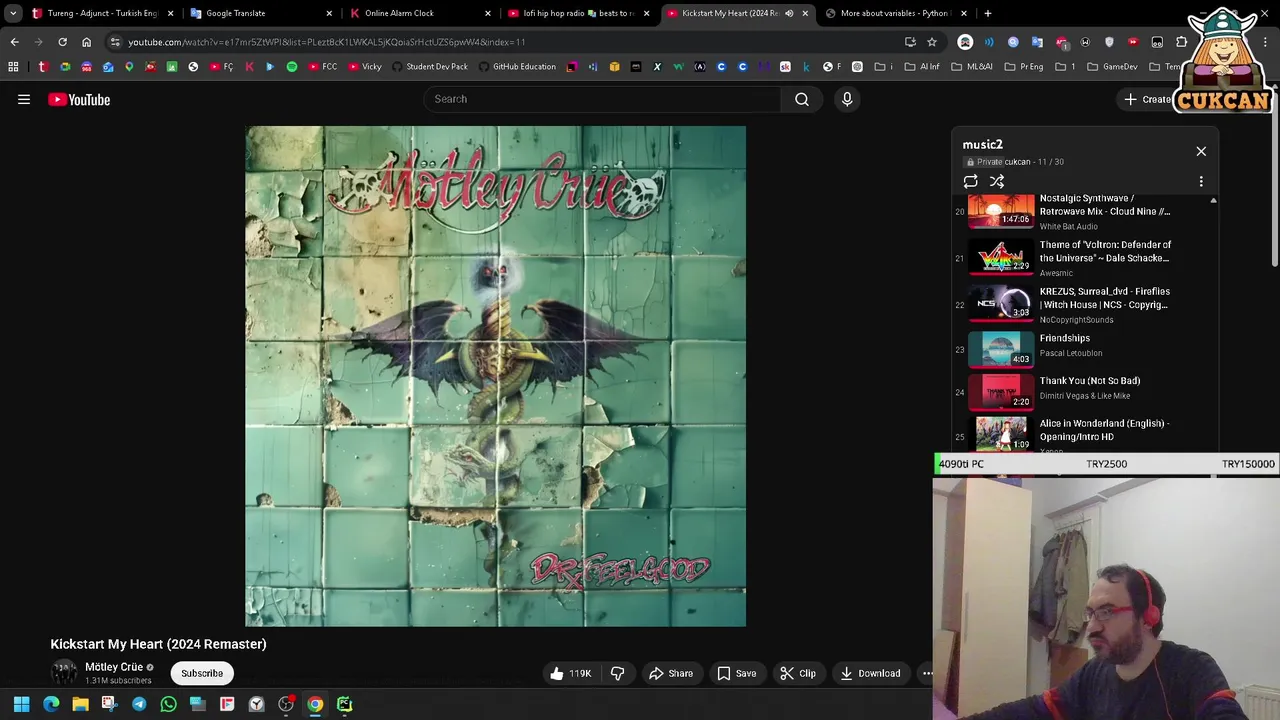This screenshot has width=1280, height=720.
Task: Go to browser home page
Action: pyautogui.click(x=86, y=42)
